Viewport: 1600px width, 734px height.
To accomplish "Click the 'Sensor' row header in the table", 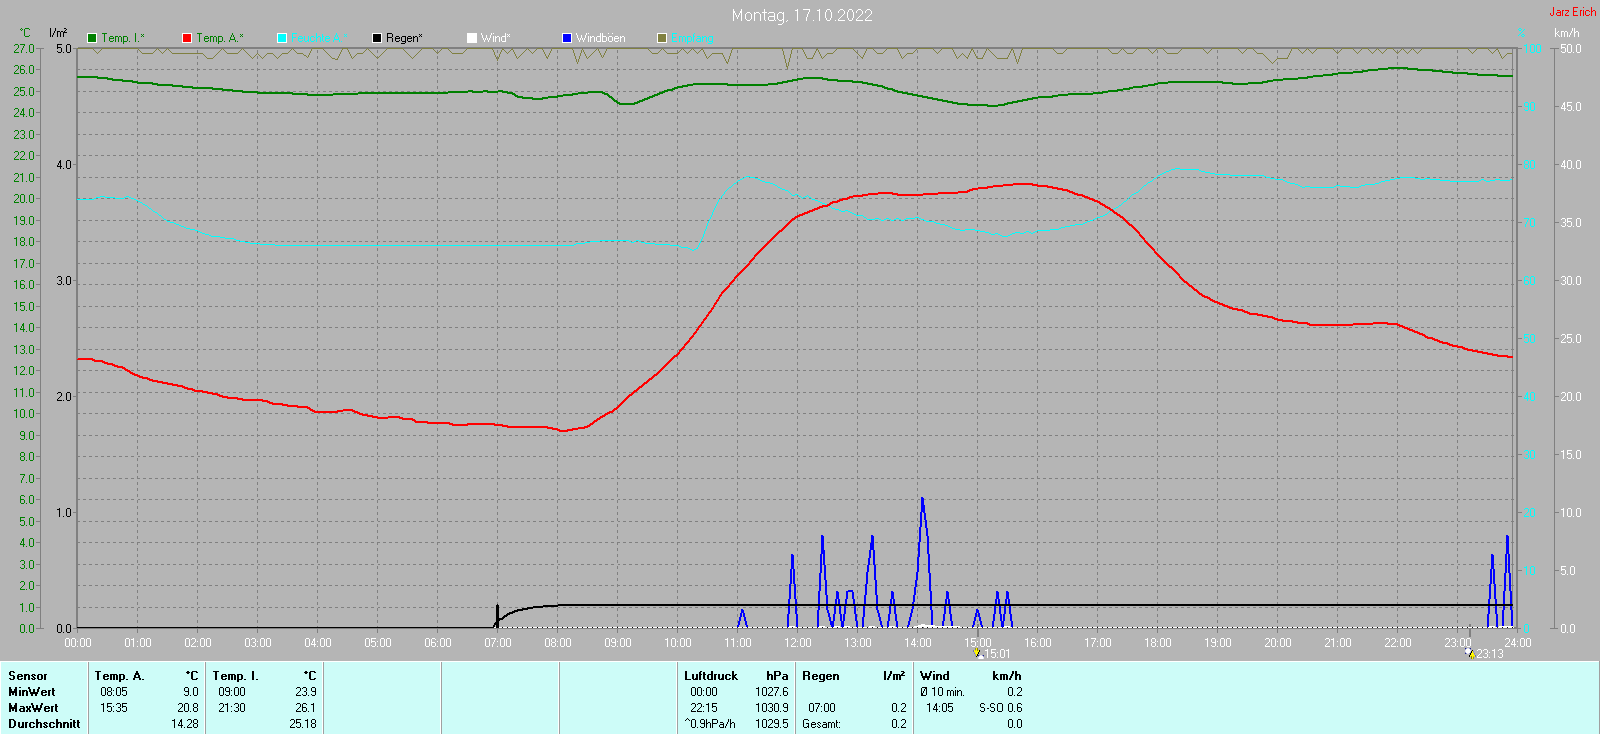I will pyautogui.click(x=28, y=676).
